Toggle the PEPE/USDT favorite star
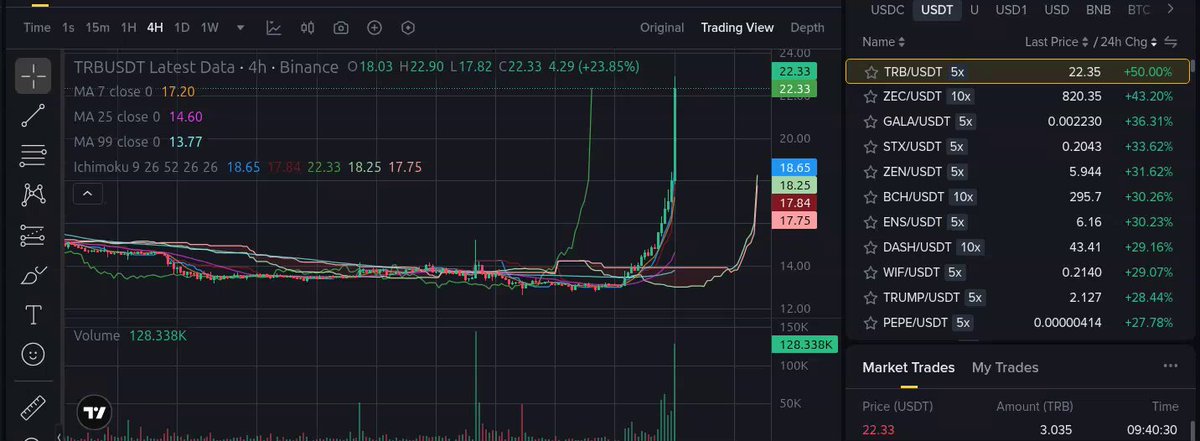The width and height of the screenshot is (1200, 441). pyautogui.click(x=870, y=323)
